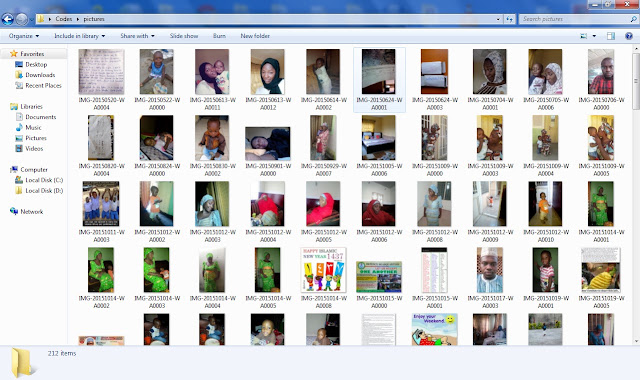This screenshot has width=640, height=380.
Task: Select thumbnail IMG-20150901-WA0000
Action: tap(268, 143)
